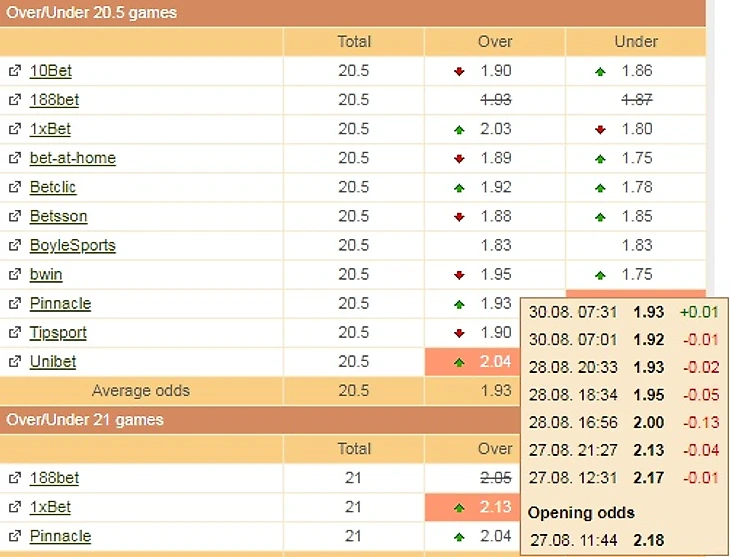Screen dimensions: 730x557
Task: Open the Betclic bookmaker link
Action: 53,187
